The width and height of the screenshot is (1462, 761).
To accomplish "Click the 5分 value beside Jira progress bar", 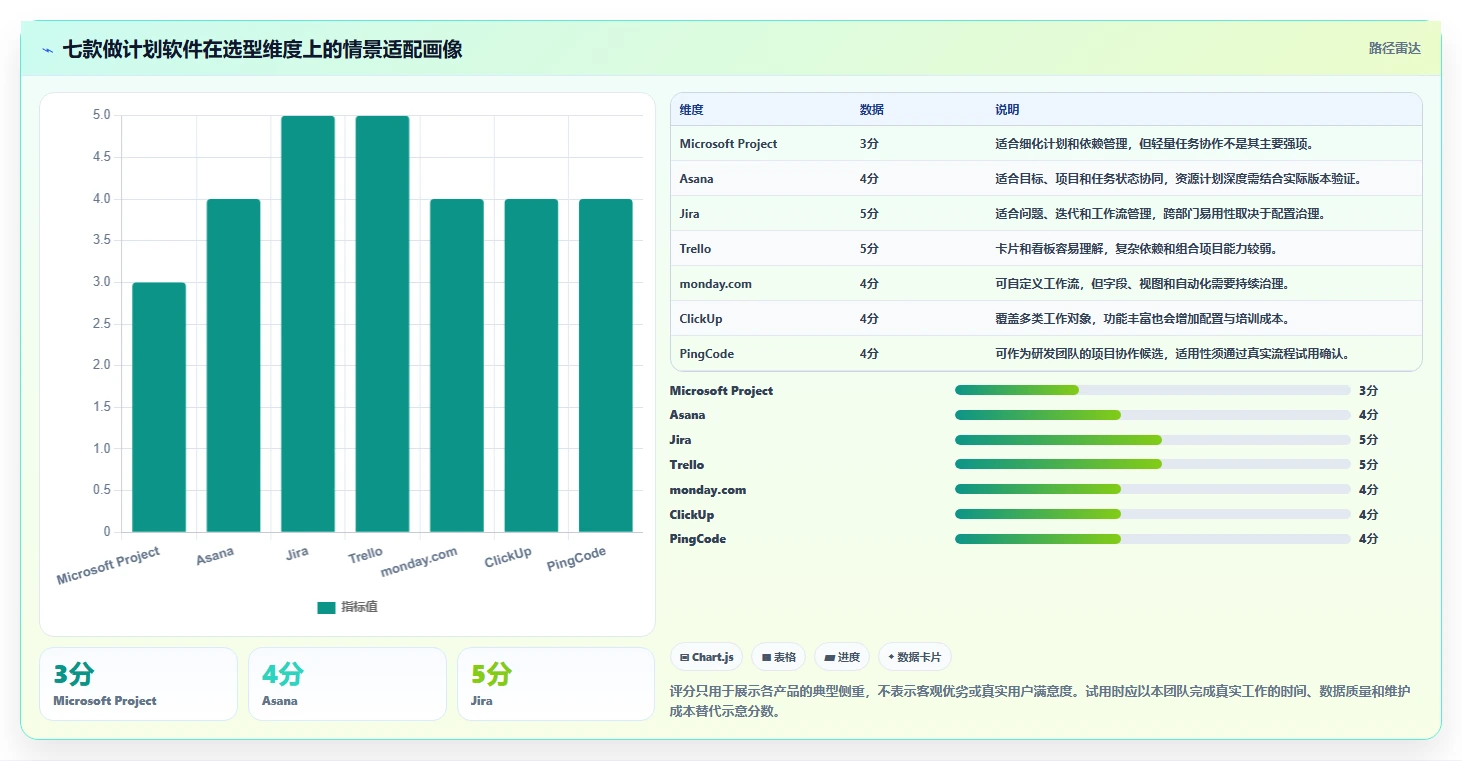I will tap(1368, 440).
